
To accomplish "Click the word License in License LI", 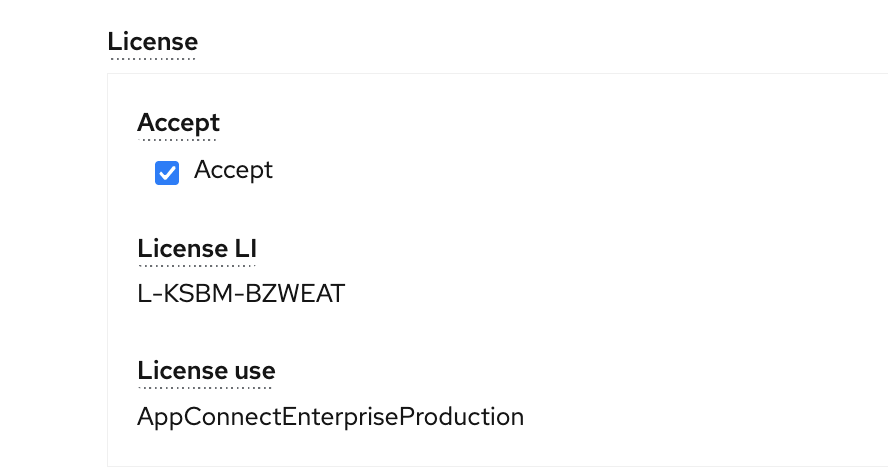I will pyautogui.click(x=182, y=249).
